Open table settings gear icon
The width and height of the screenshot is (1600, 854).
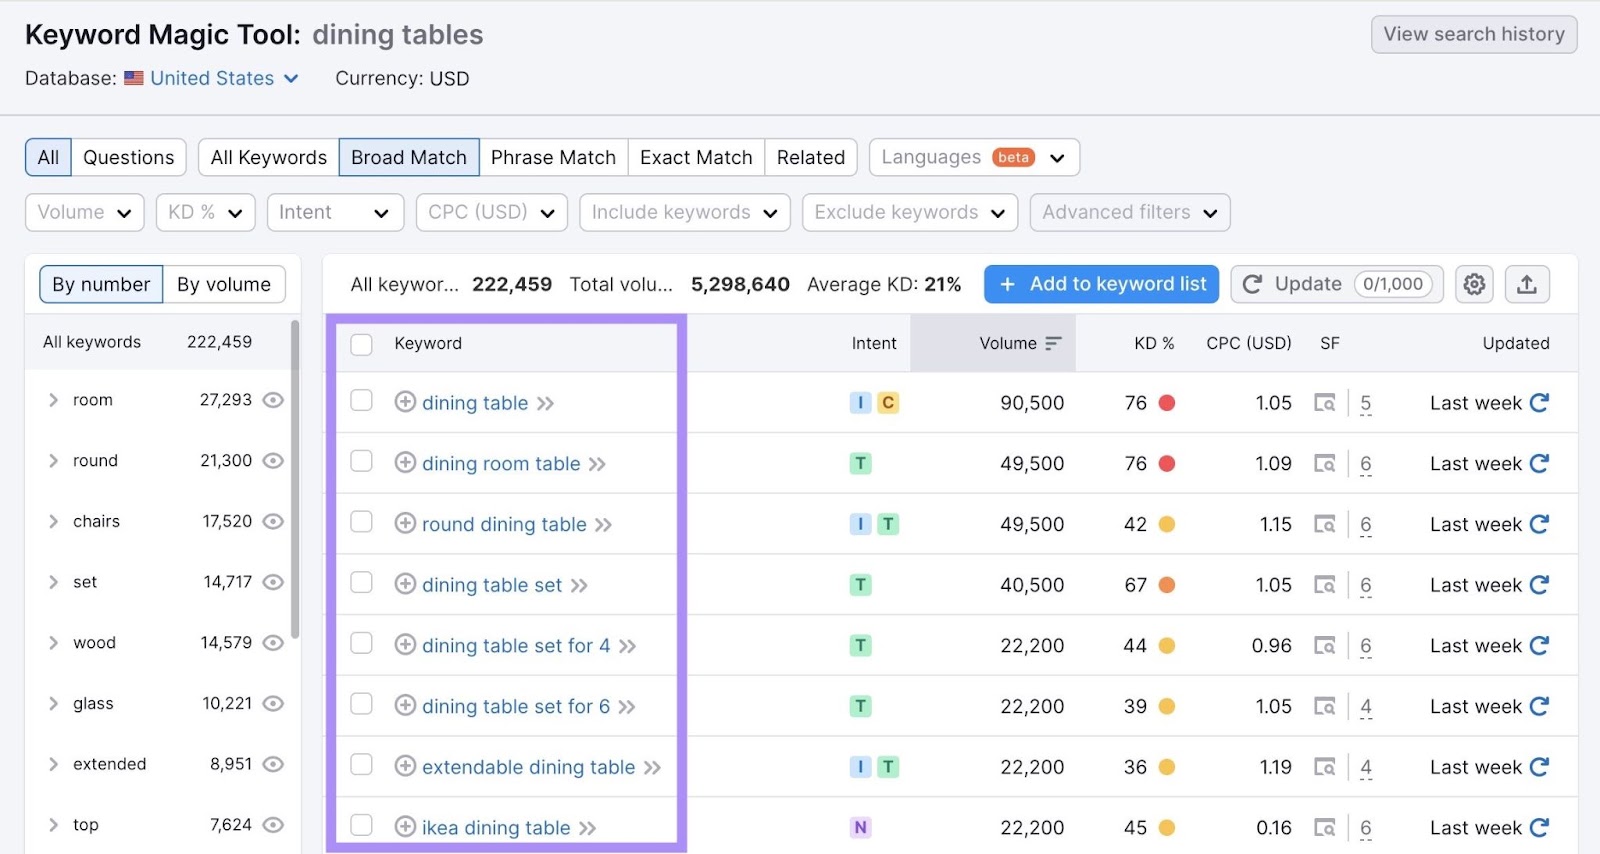coord(1474,284)
